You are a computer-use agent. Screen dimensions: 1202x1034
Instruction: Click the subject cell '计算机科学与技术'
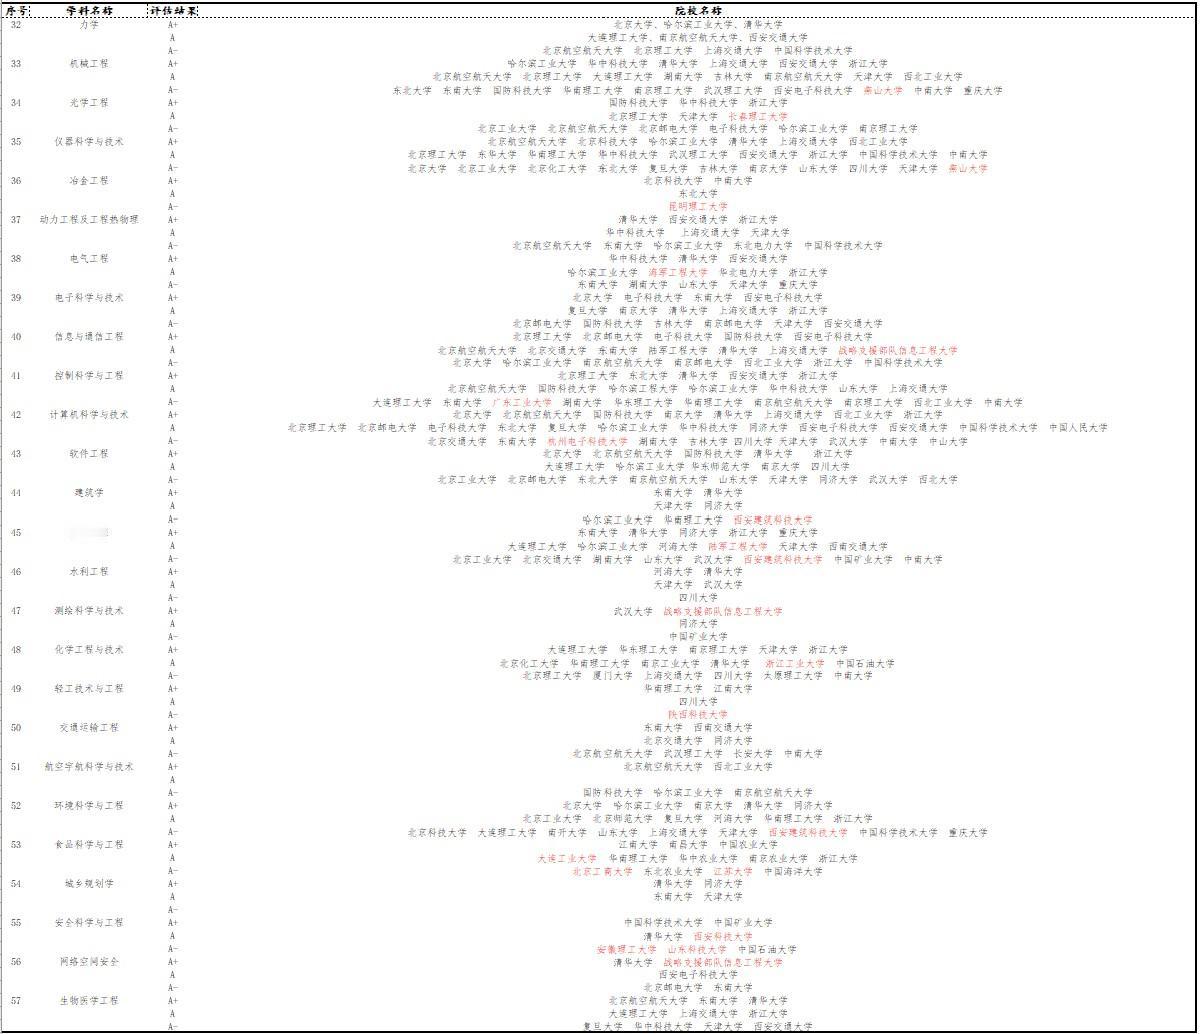pos(89,414)
